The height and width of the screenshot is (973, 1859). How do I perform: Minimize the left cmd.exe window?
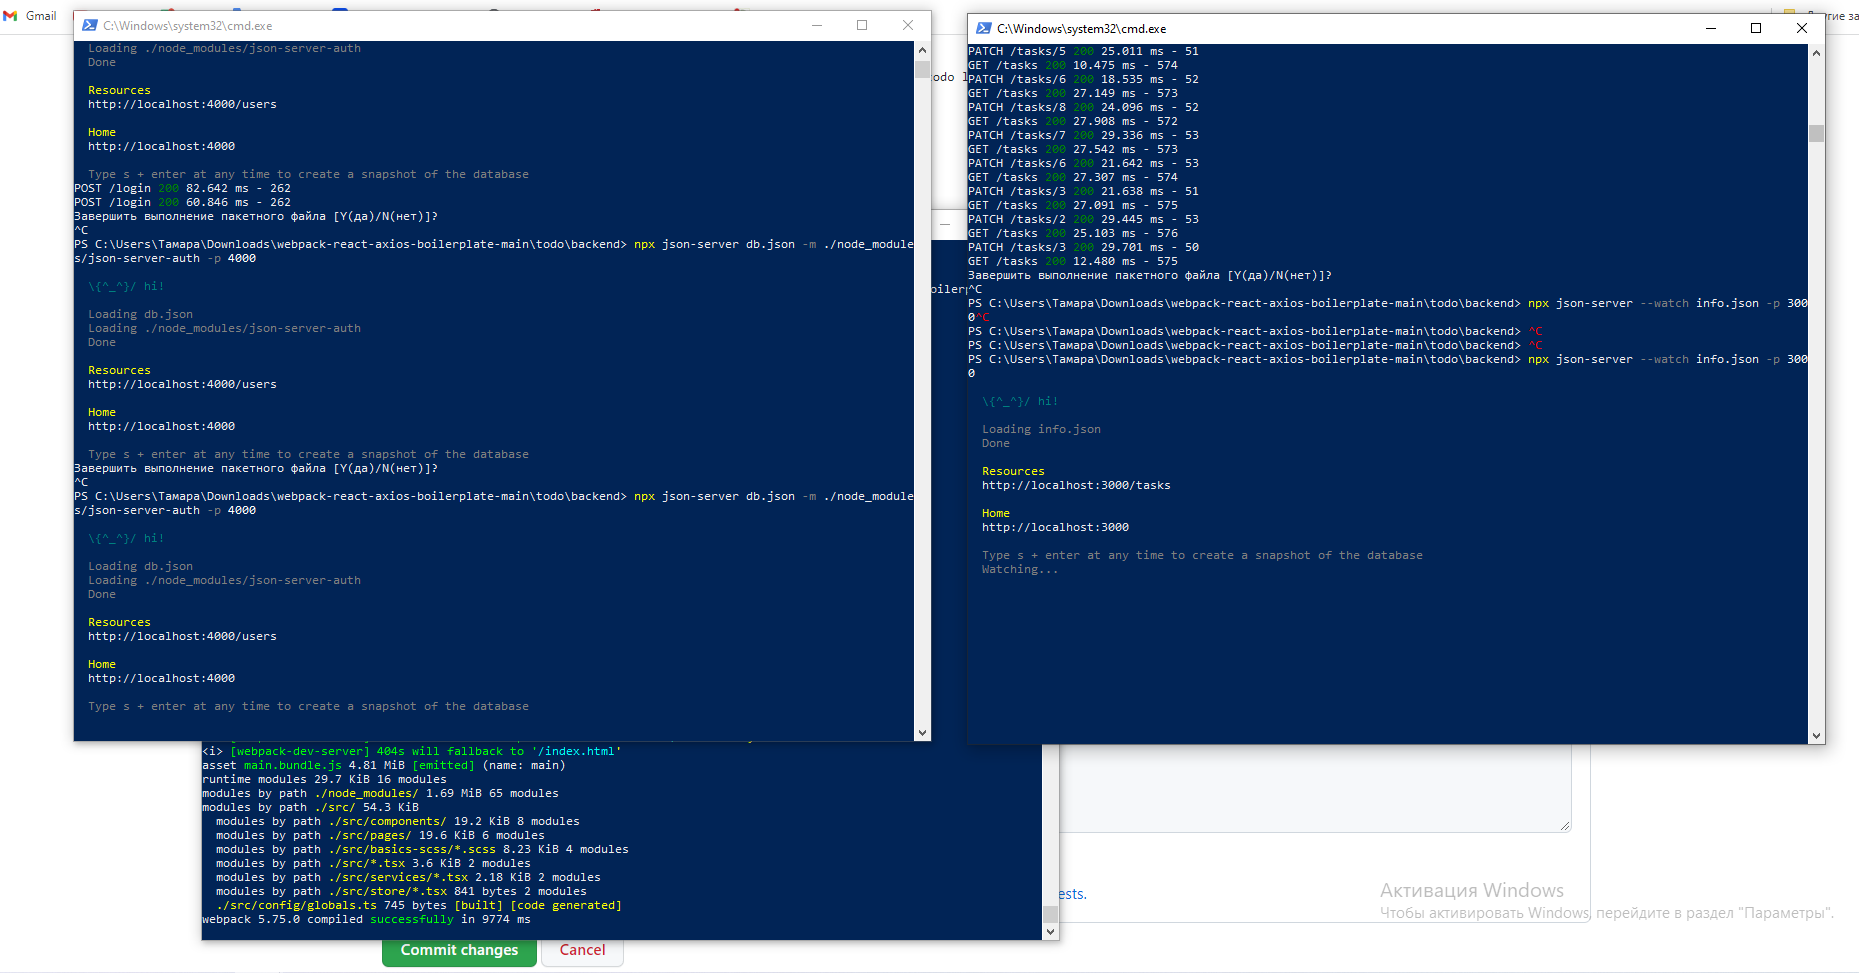point(816,25)
